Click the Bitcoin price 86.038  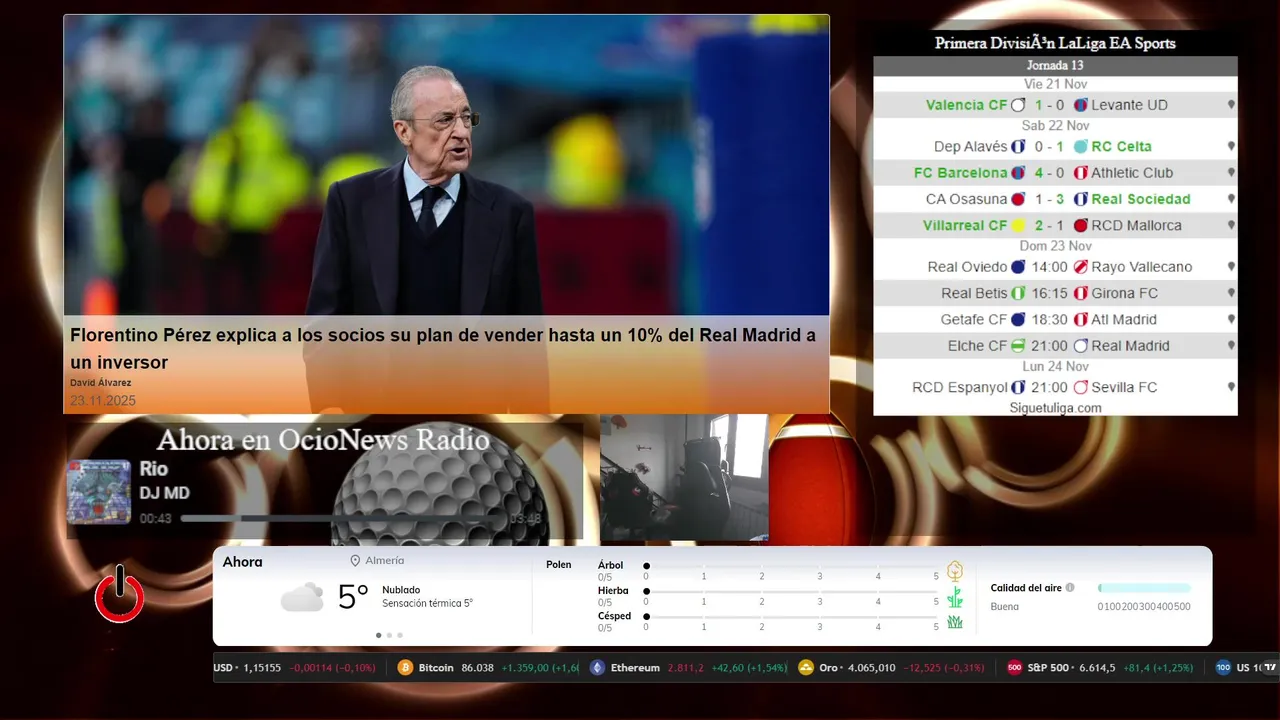tap(477, 668)
